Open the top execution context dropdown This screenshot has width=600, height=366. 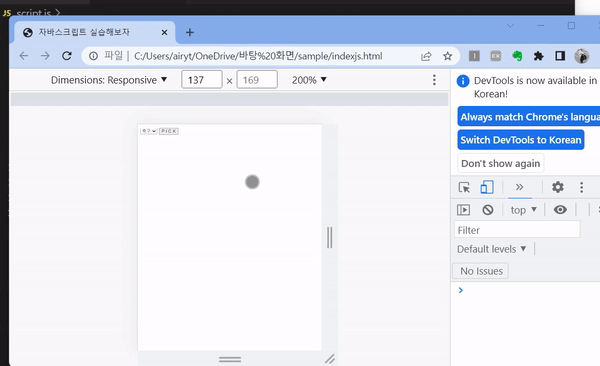(x=523, y=210)
